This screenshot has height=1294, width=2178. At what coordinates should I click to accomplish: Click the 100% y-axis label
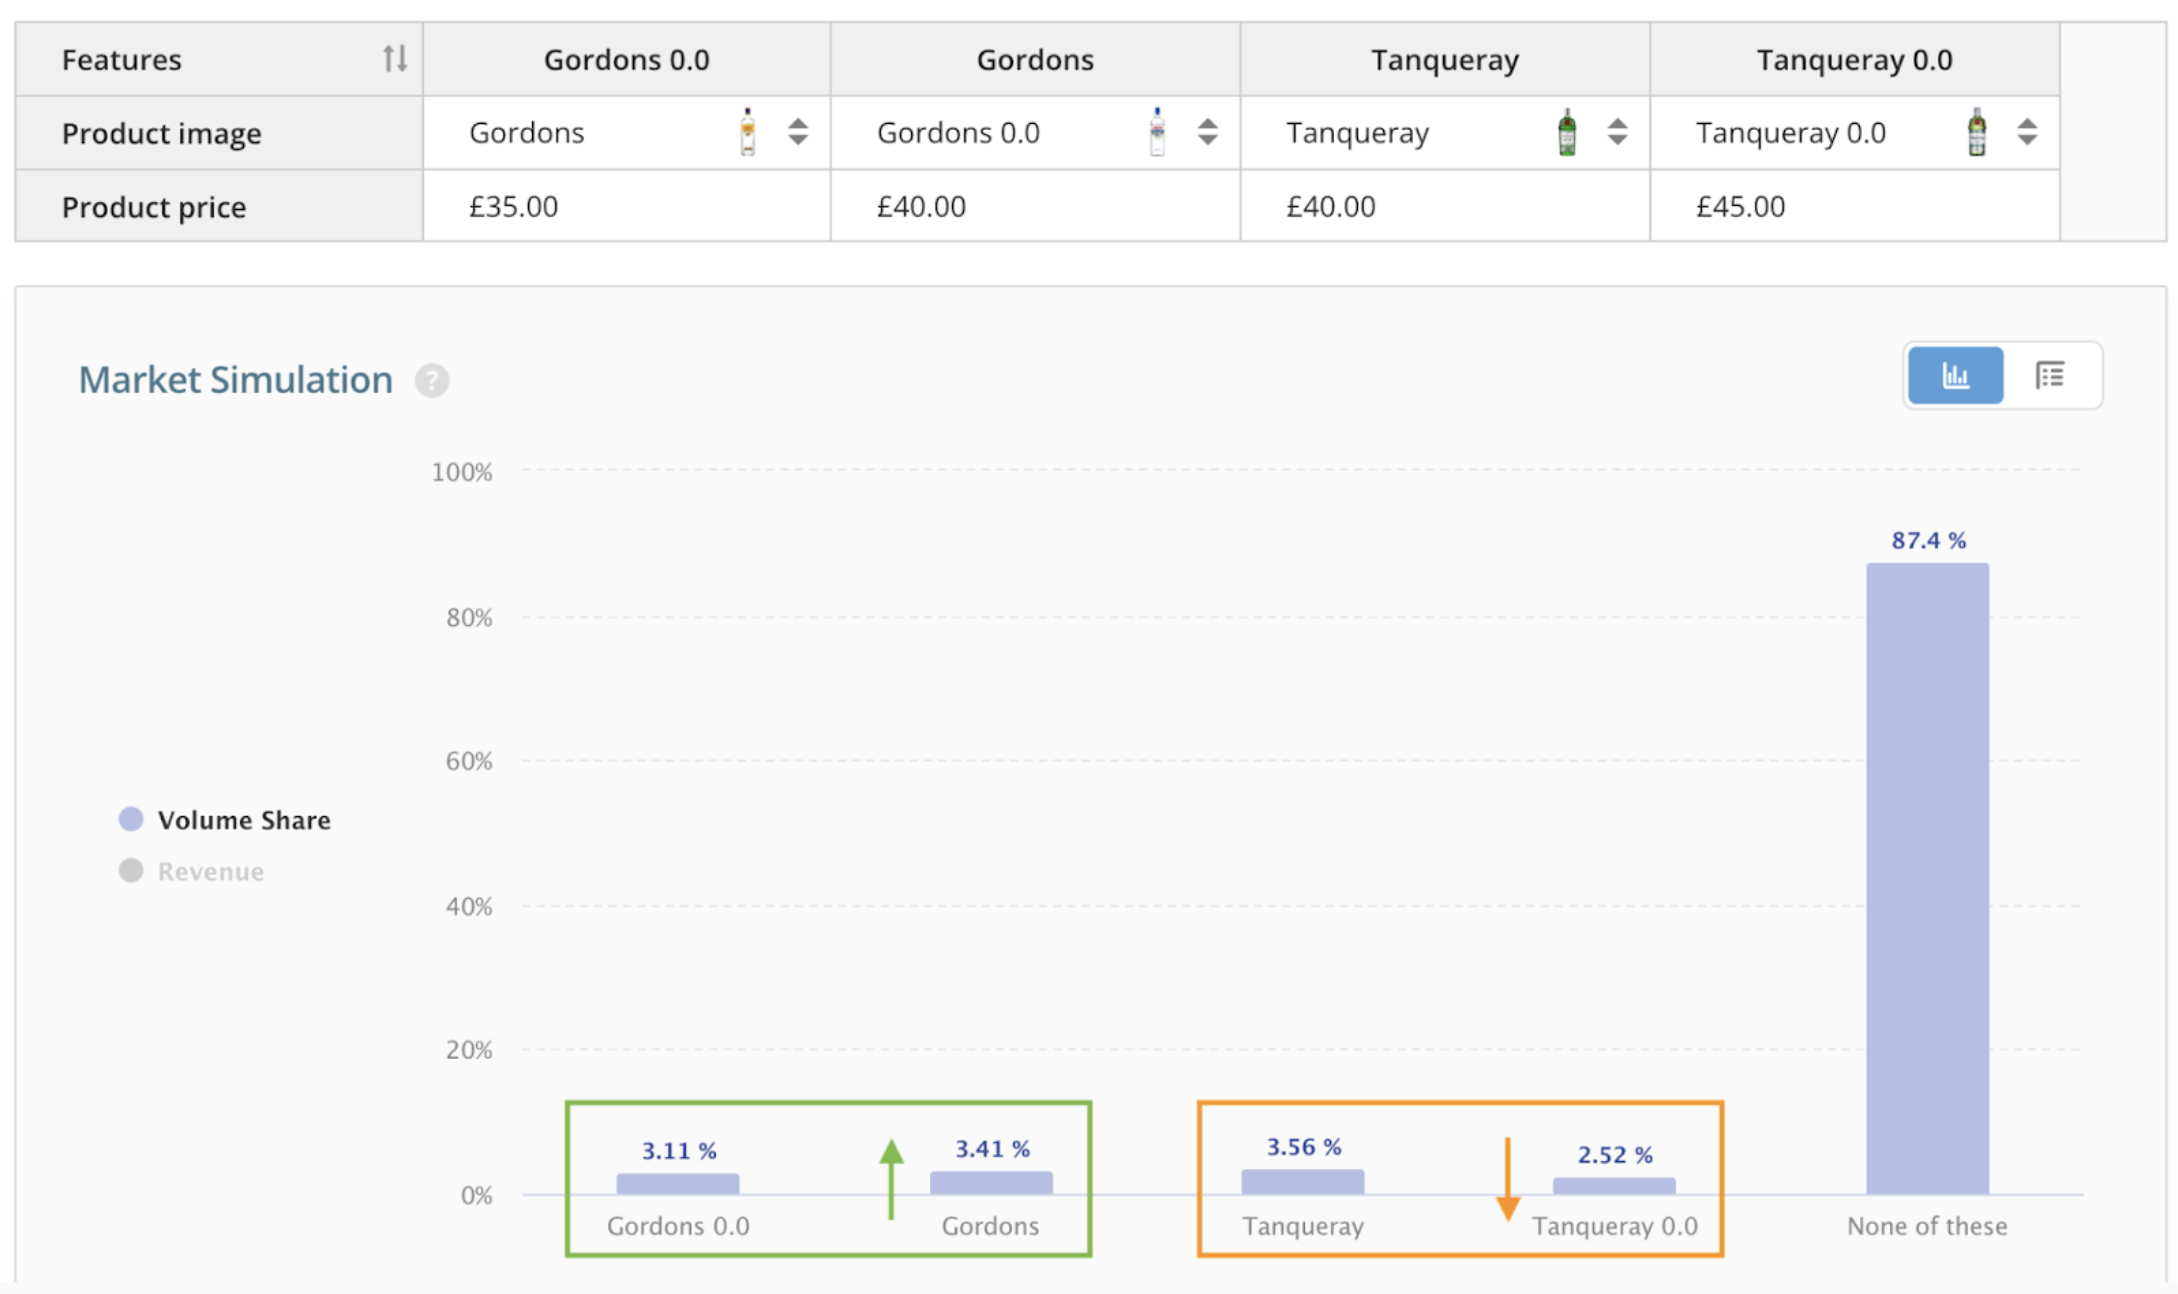pyautogui.click(x=462, y=472)
